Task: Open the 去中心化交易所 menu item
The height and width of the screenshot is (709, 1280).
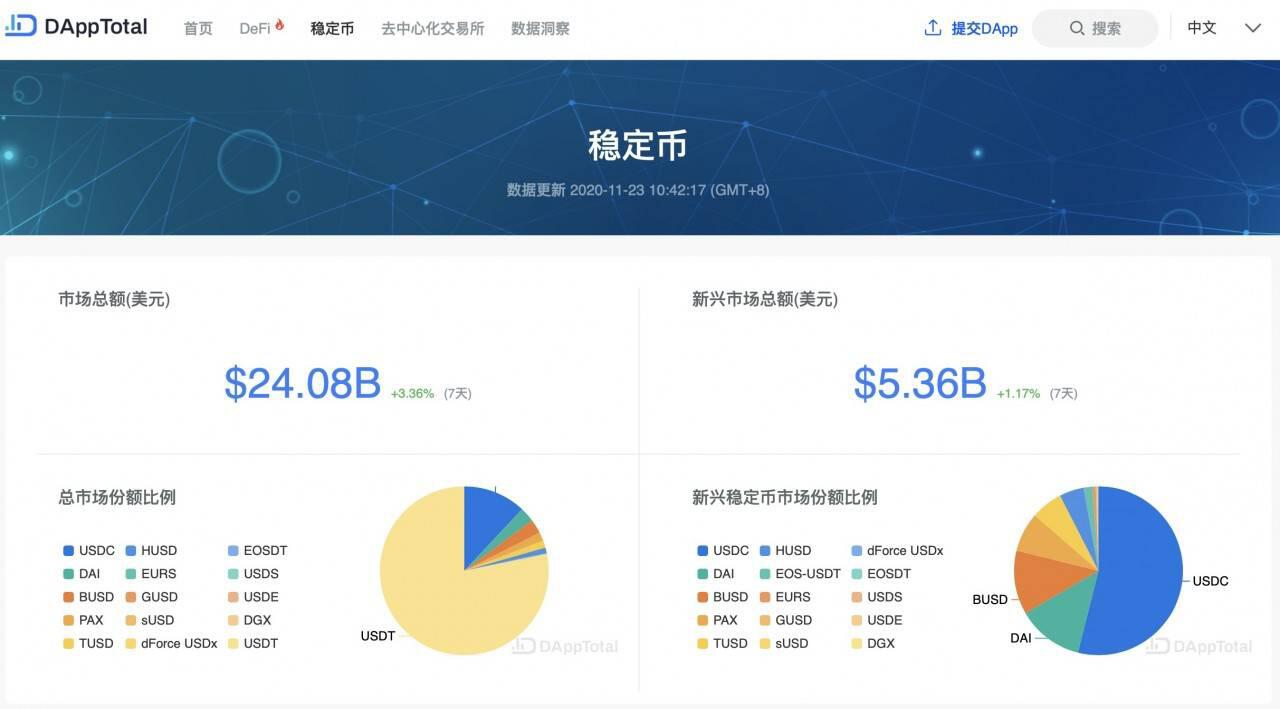Action: pyautogui.click(x=432, y=28)
